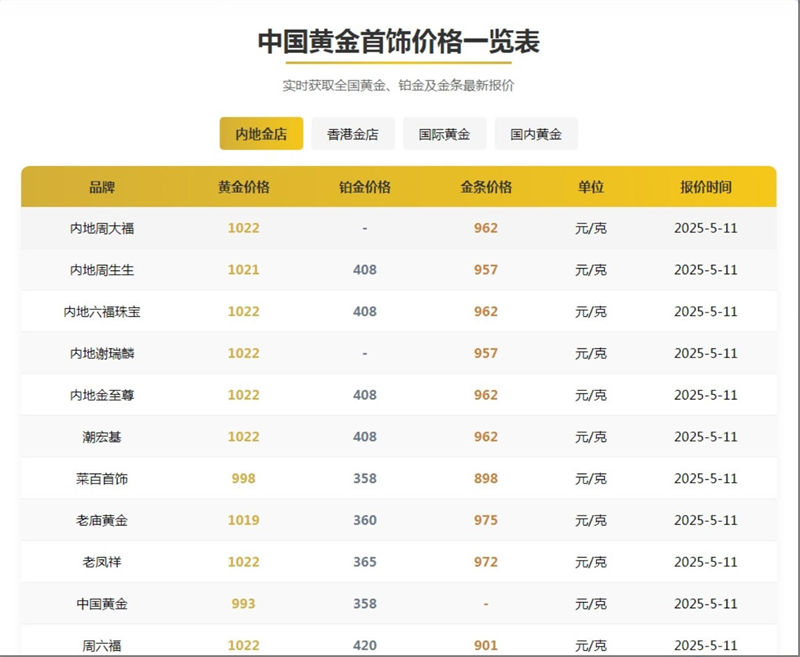This screenshot has width=800, height=657.
Task: Select the 中国黄金 brand cell
Action: pyautogui.click(x=102, y=604)
